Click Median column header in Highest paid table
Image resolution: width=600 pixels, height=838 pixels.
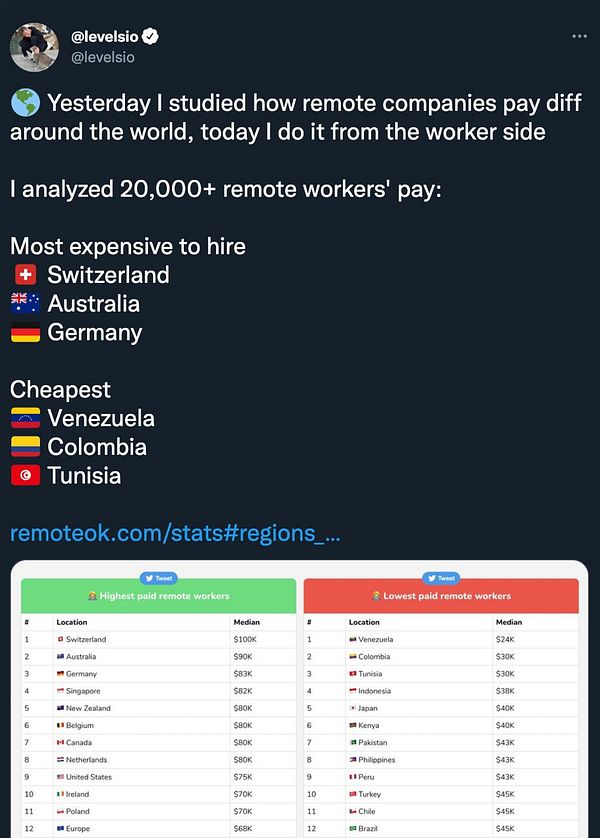pos(246,622)
